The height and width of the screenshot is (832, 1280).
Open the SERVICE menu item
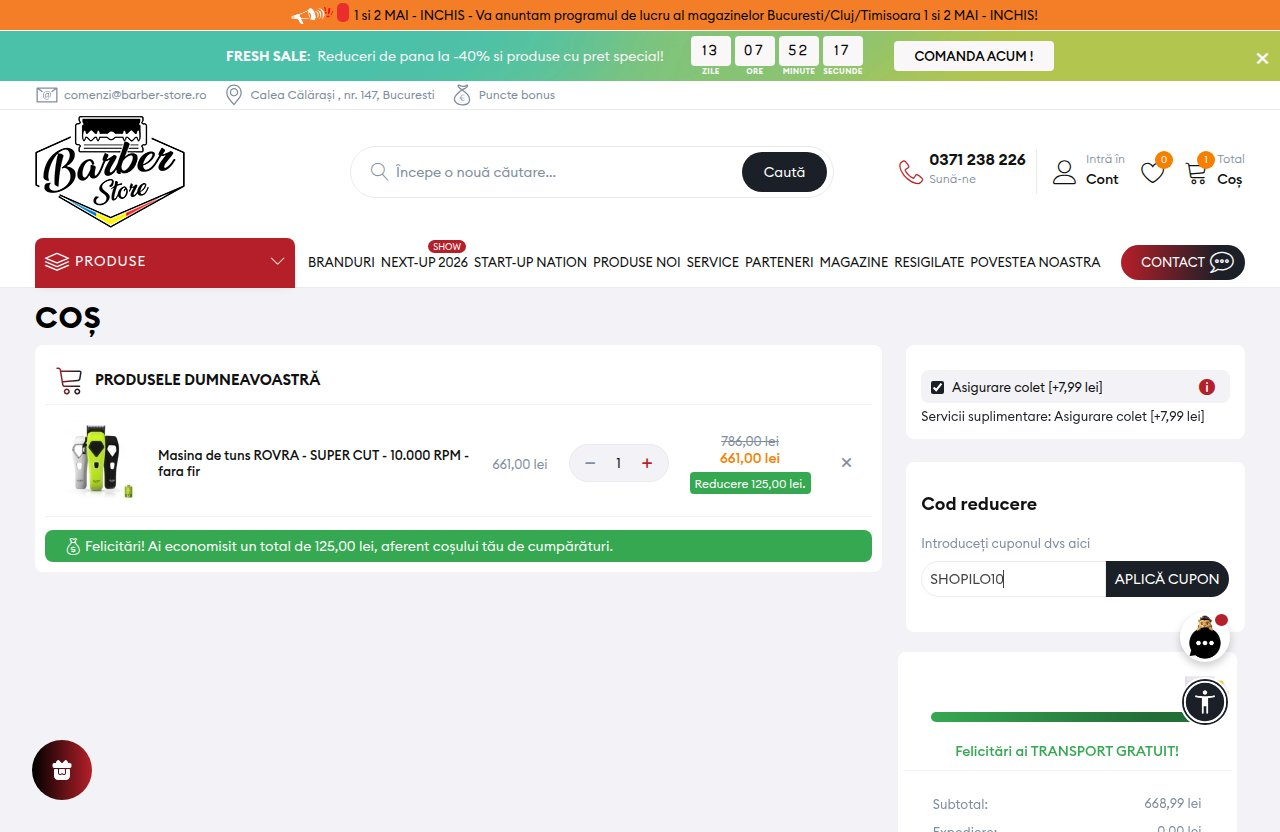click(713, 262)
